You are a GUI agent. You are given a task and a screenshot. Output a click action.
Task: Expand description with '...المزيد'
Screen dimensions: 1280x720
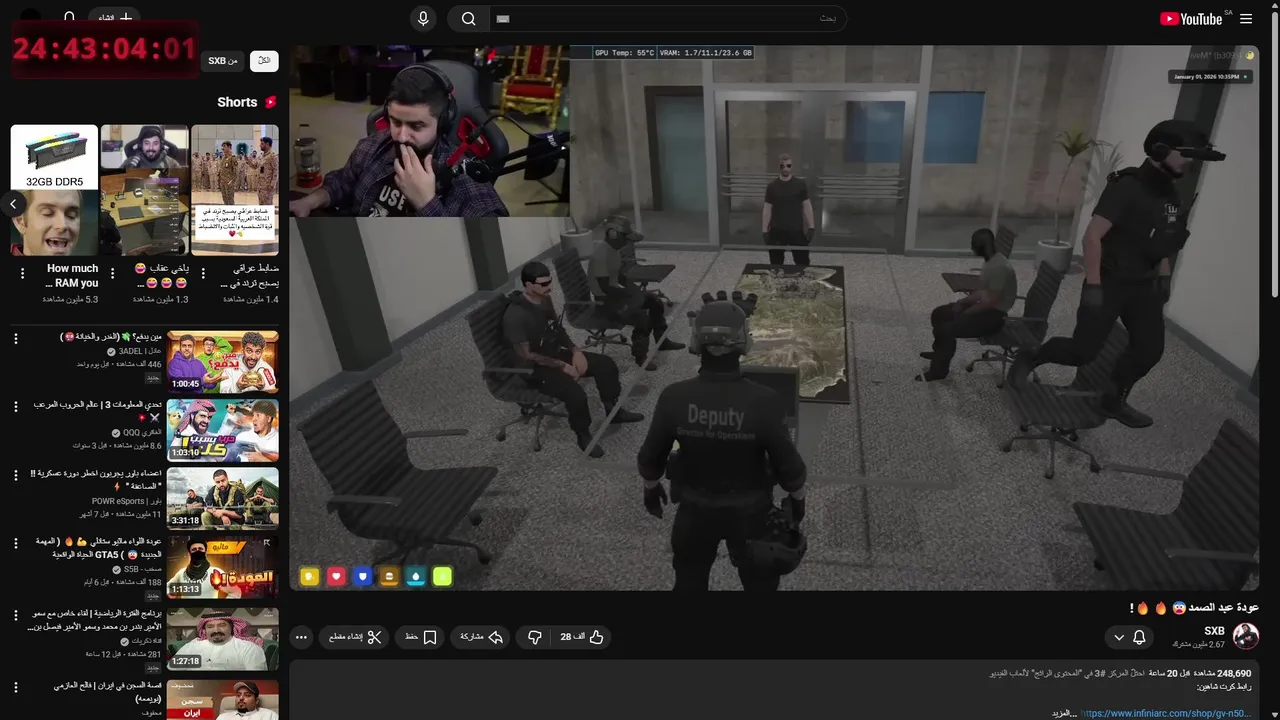click(x=1064, y=713)
